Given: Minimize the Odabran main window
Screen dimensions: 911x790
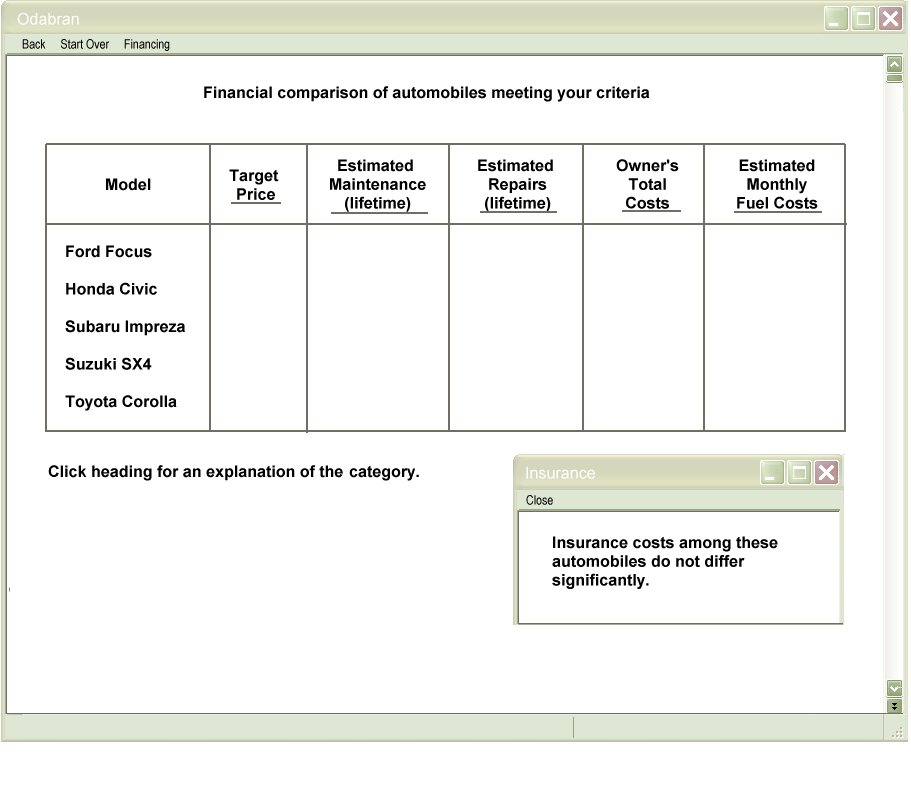Looking at the screenshot, I should pyautogui.click(x=836, y=18).
